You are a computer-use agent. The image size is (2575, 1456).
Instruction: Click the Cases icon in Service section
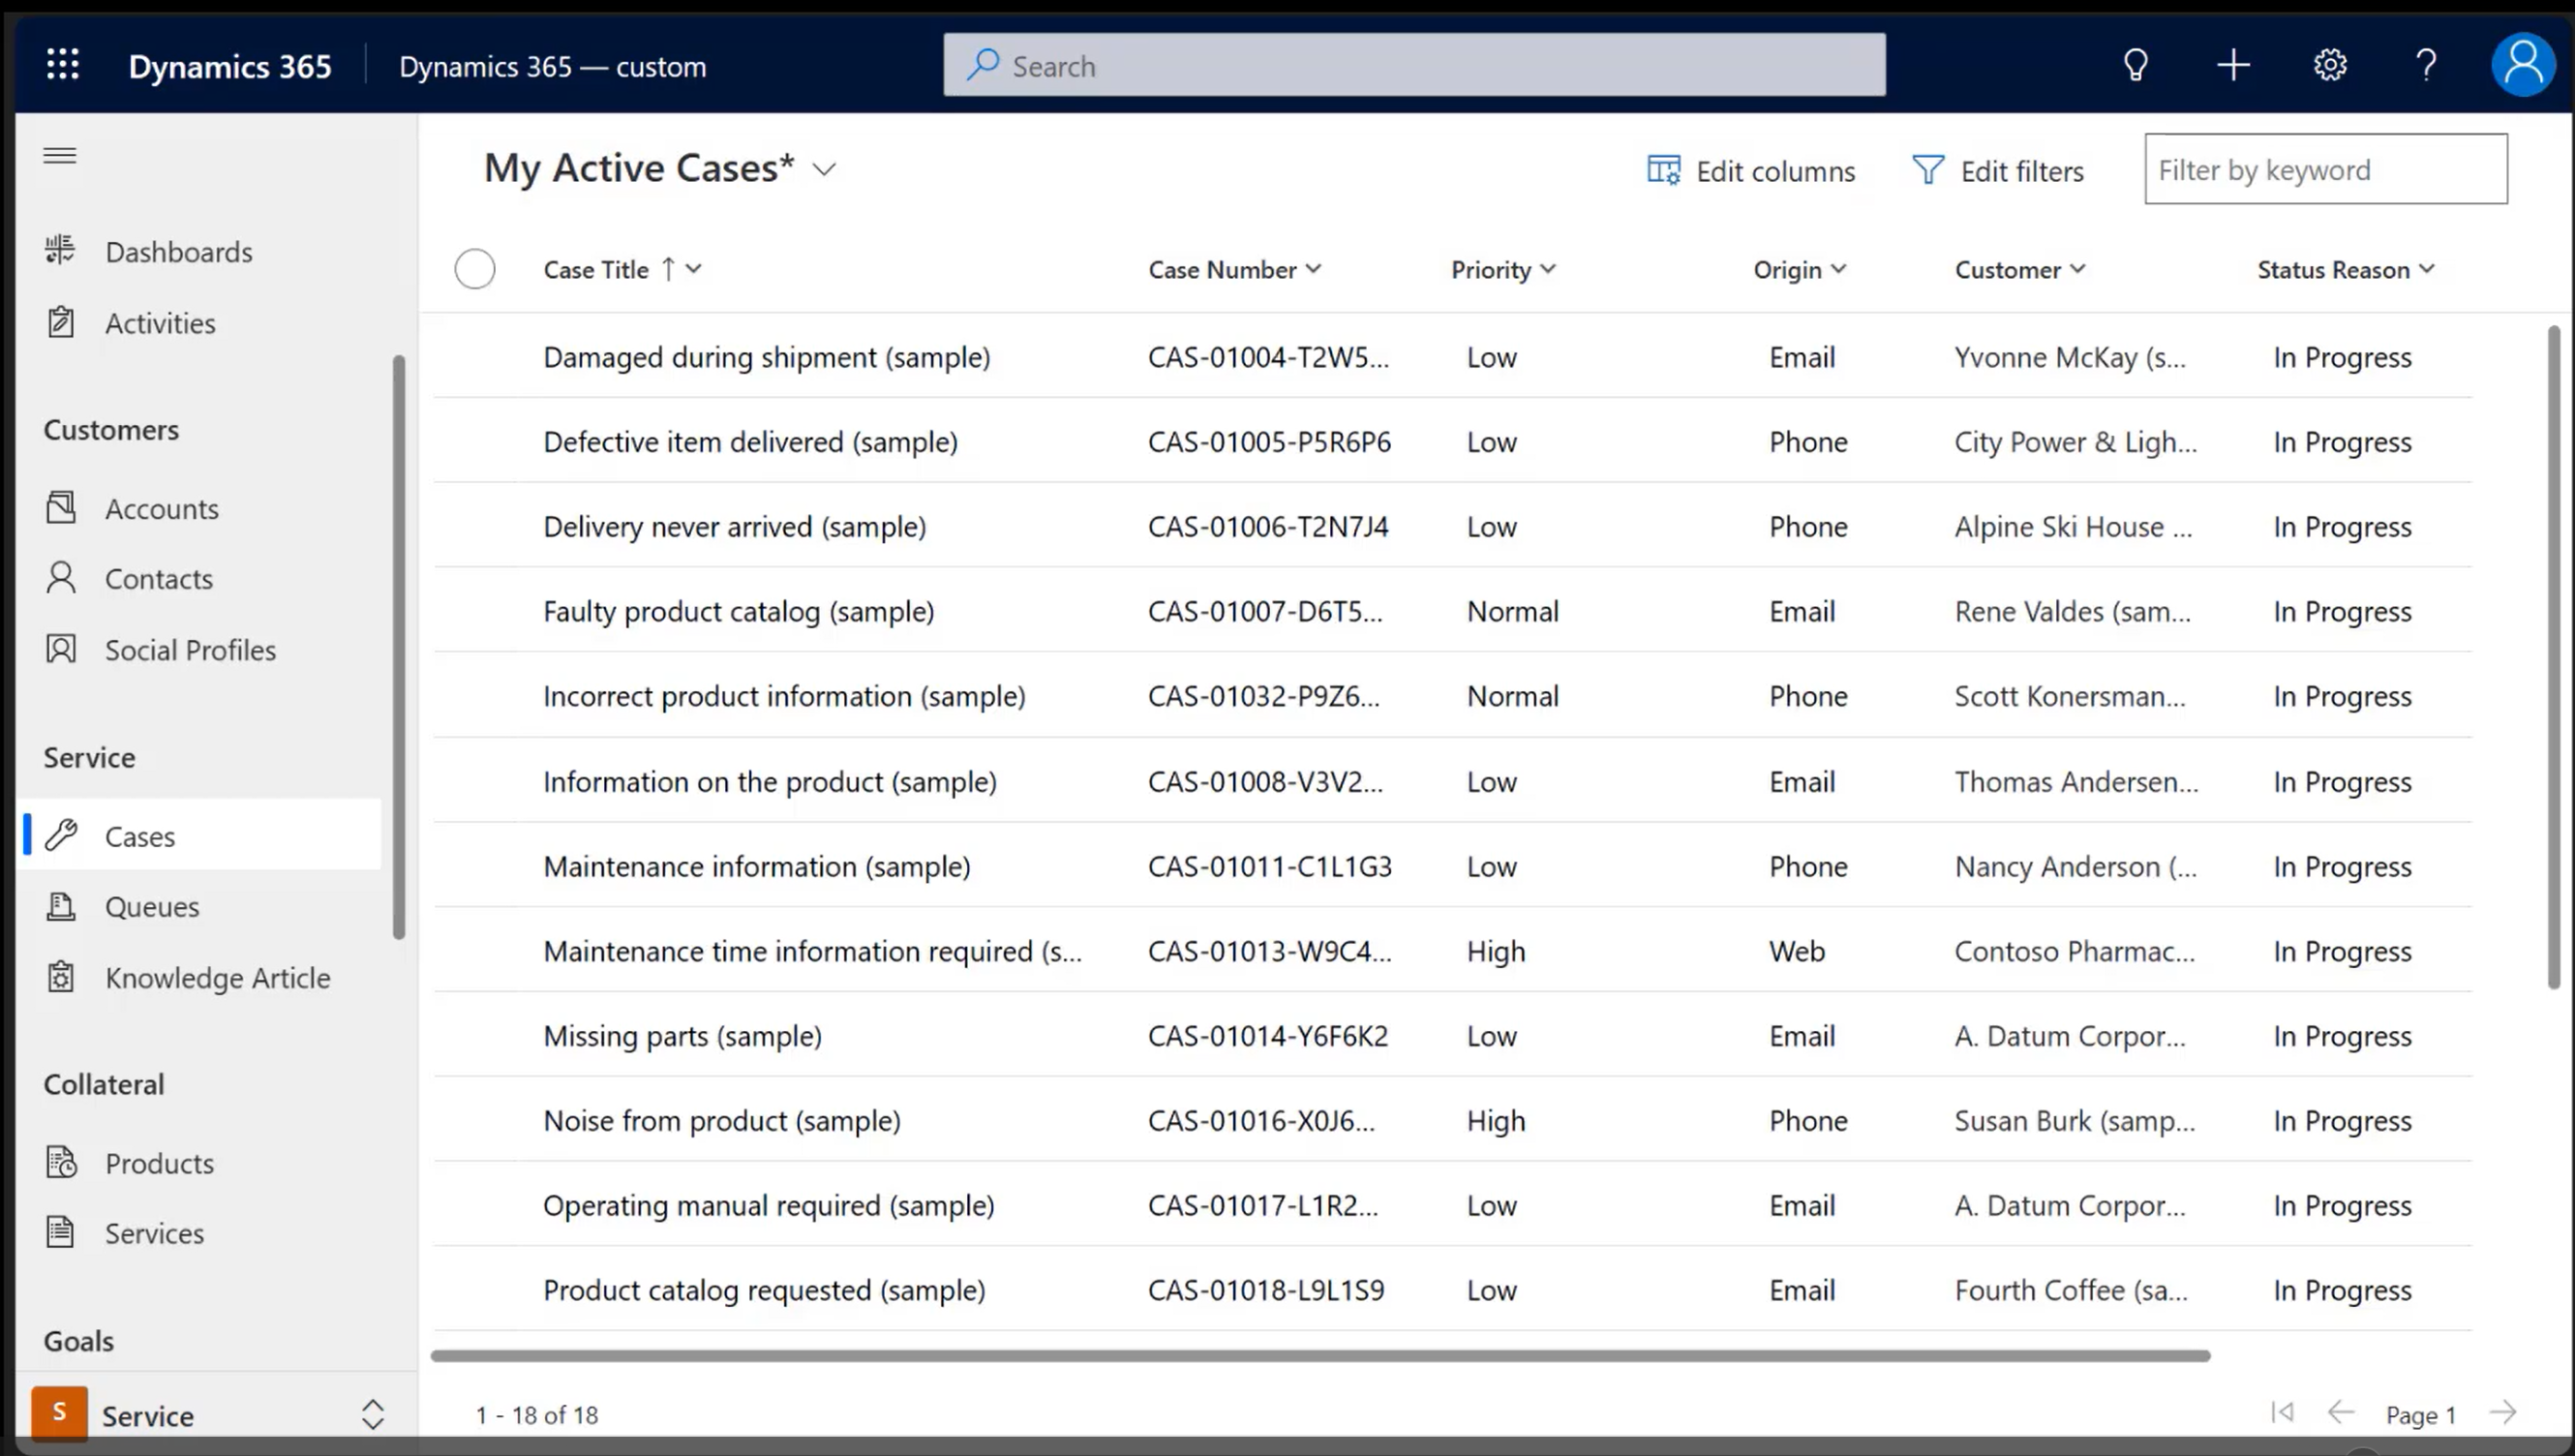tap(60, 834)
